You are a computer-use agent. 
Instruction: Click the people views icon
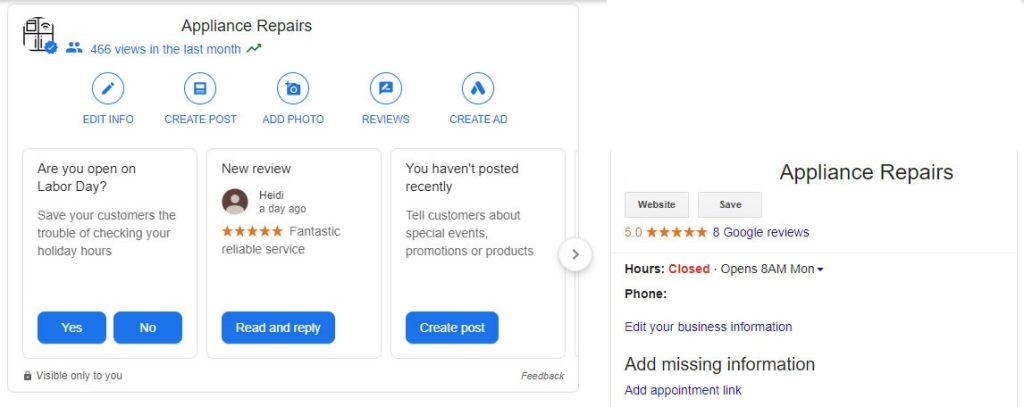pos(74,48)
